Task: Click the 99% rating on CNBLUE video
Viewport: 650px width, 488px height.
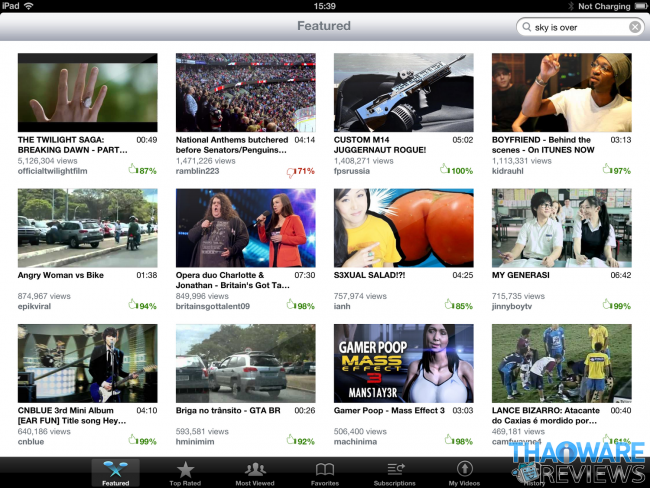Action: click(143, 441)
